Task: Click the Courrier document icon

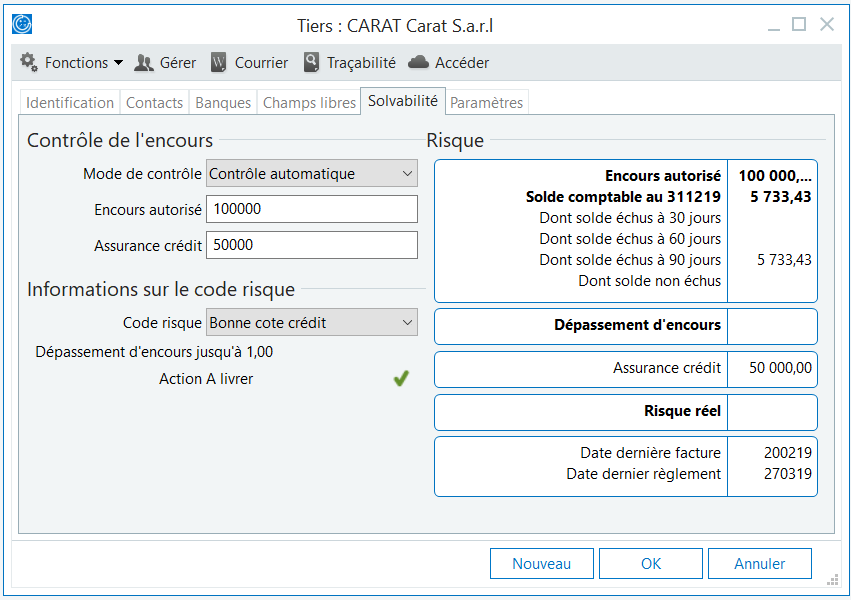Action: 219,62
